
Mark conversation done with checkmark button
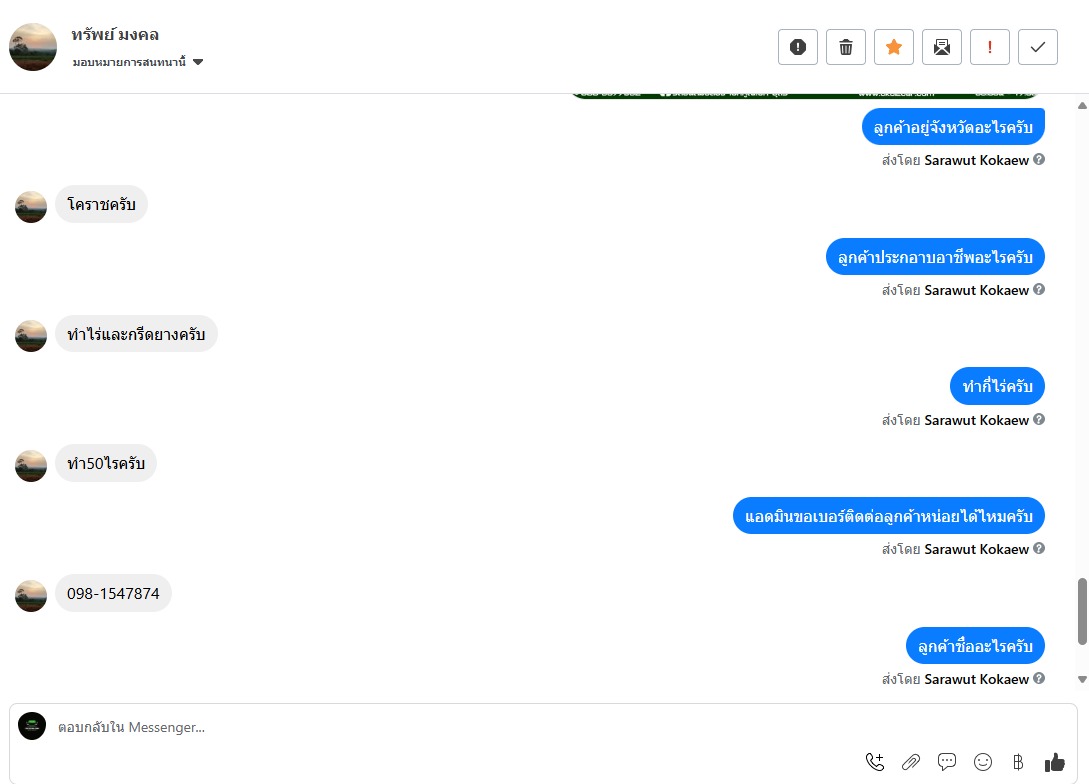click(1038, 47)
